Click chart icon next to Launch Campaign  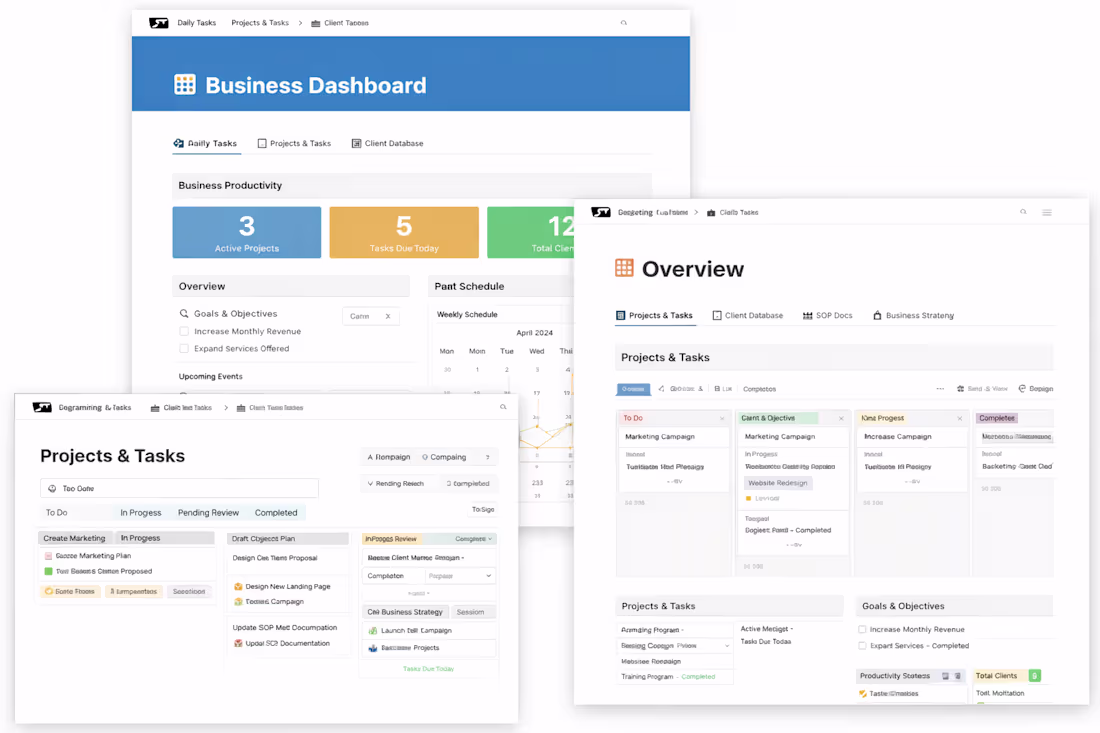373,631
